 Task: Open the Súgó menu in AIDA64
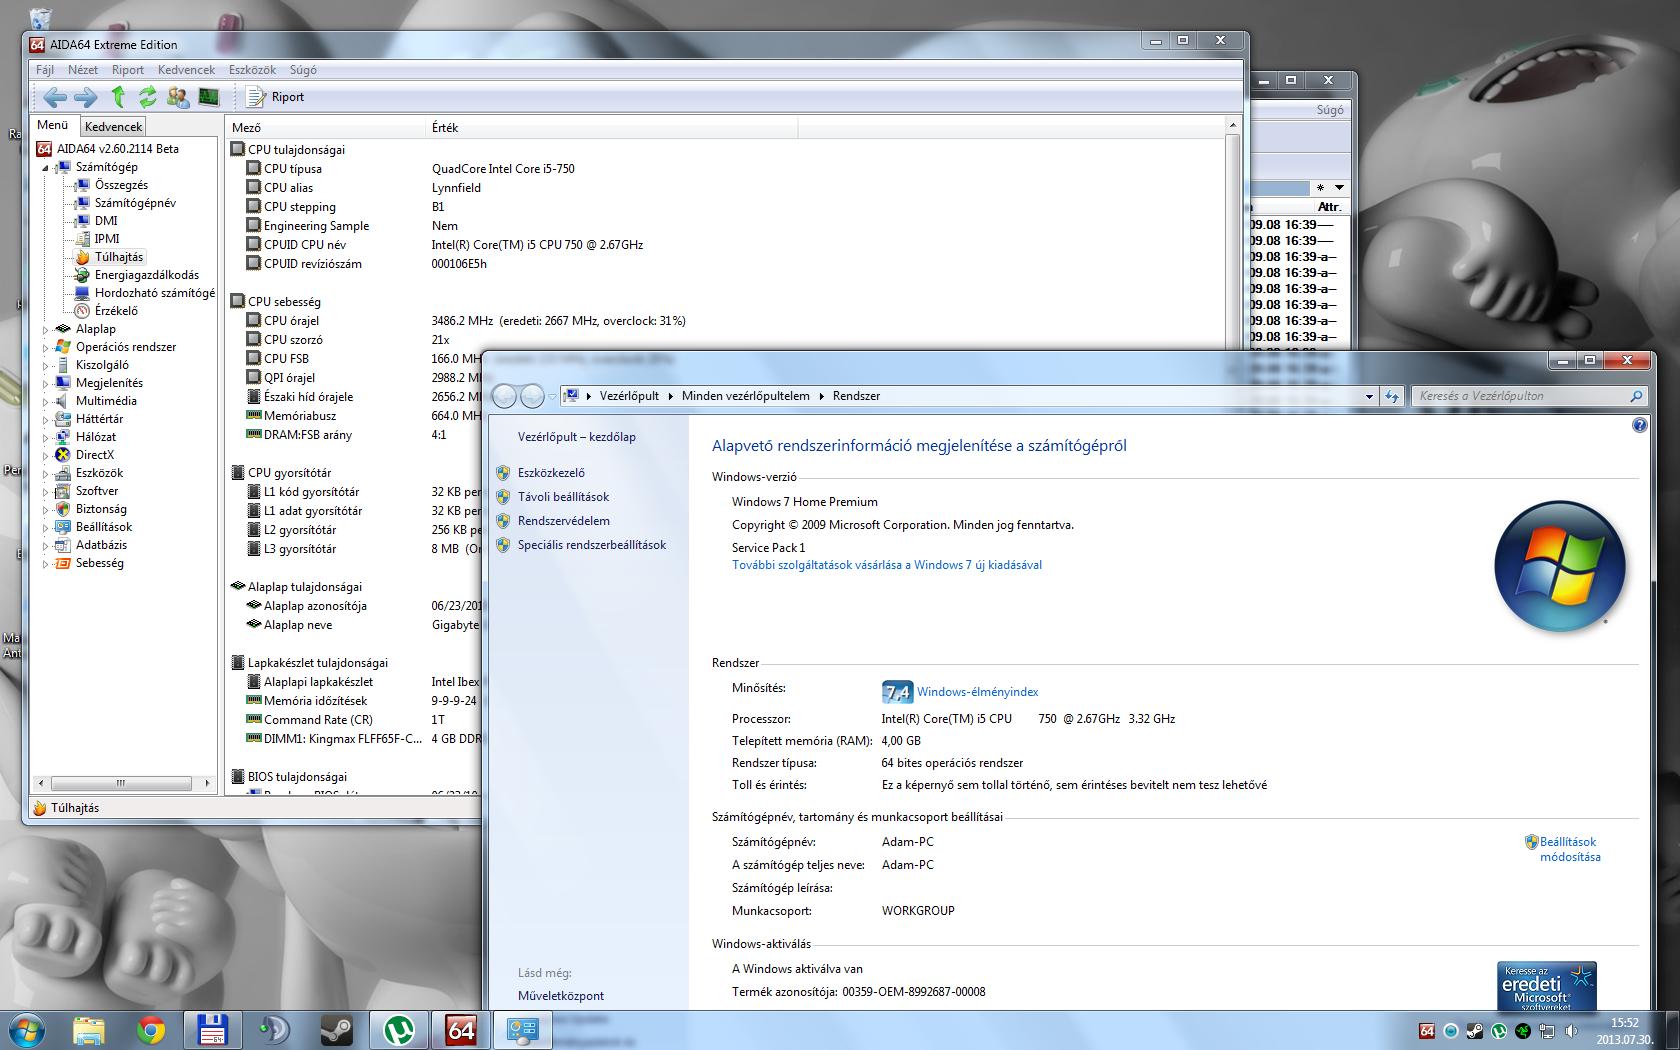(x=303, y=70)
